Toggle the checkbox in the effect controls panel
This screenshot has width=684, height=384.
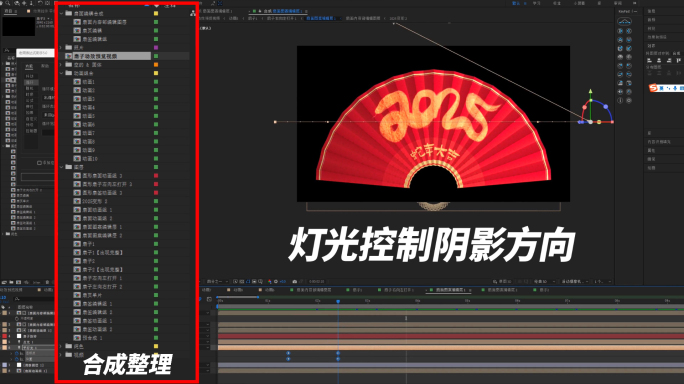coord(39,163)
